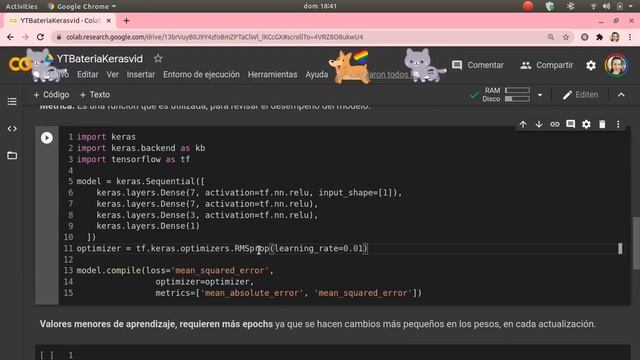Add a code cell with + Código
This screenshot has width=640, height=360.
coord(51,95)
